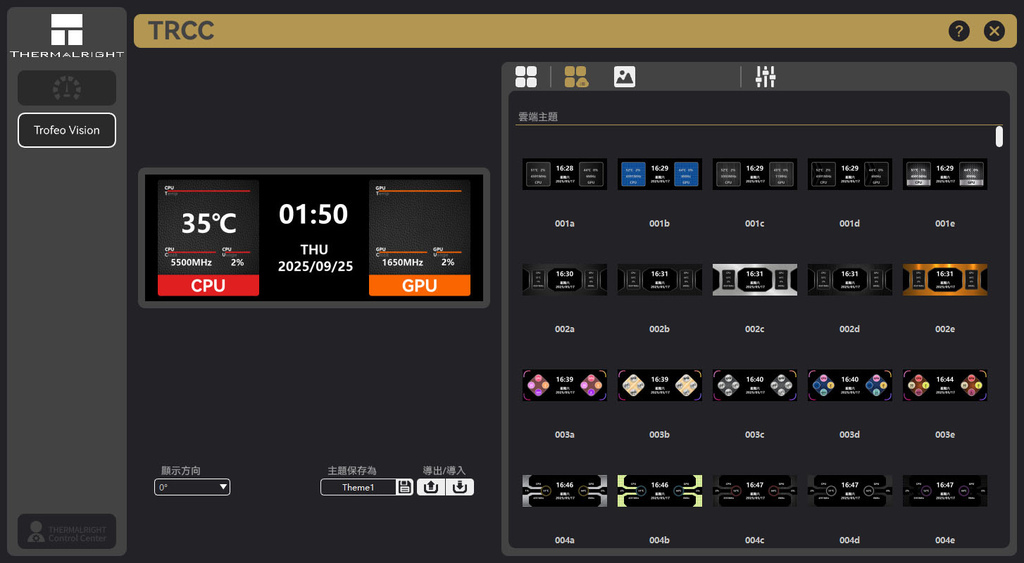The width and height of the screenshot is (1024, 563).
Task: Select theme thumbnail 002a
Action: (565, 280)
